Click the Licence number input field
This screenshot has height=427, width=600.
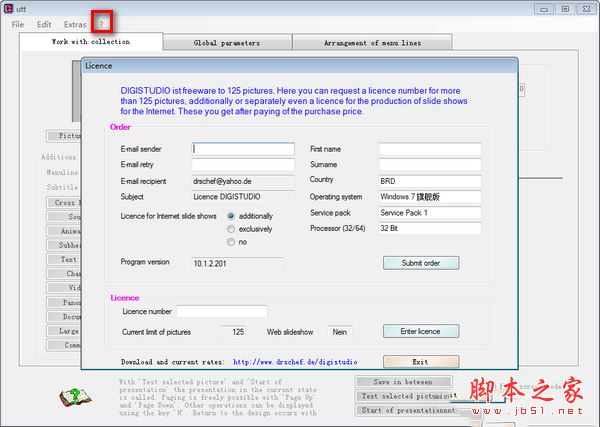pyautogui.click(x=222, y=311)
